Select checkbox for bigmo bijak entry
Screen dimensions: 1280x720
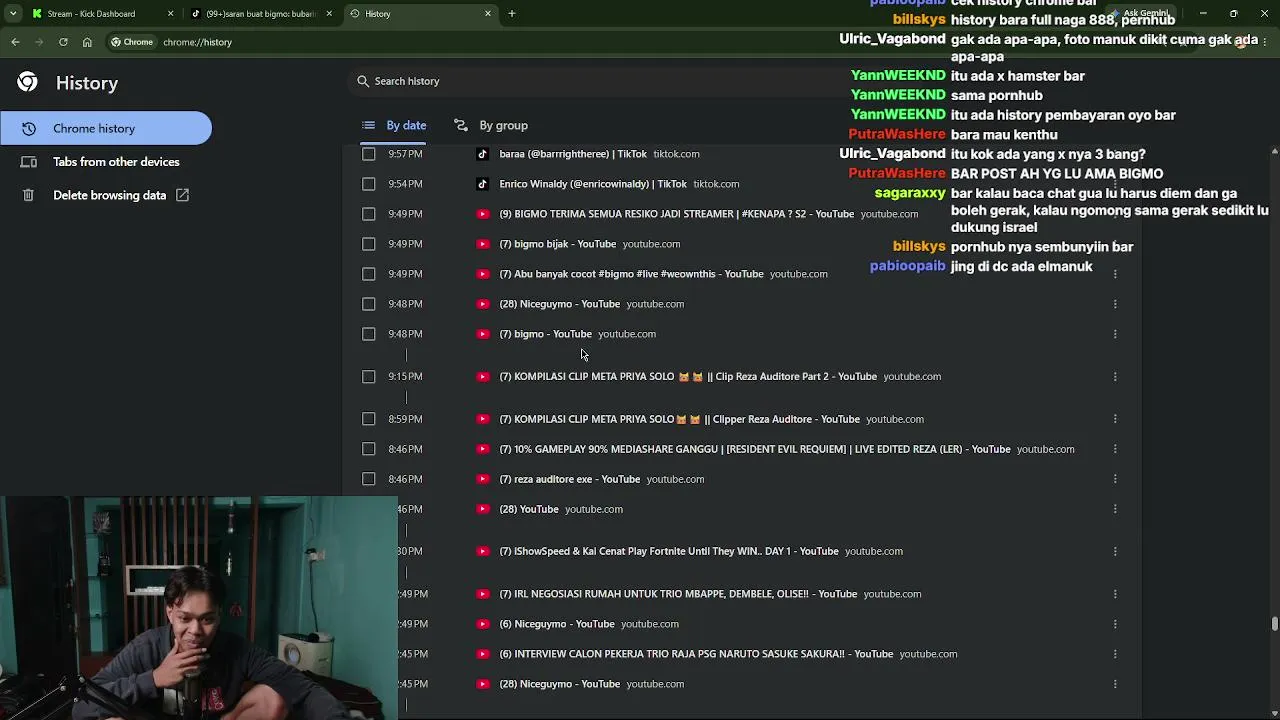point(369,244)
